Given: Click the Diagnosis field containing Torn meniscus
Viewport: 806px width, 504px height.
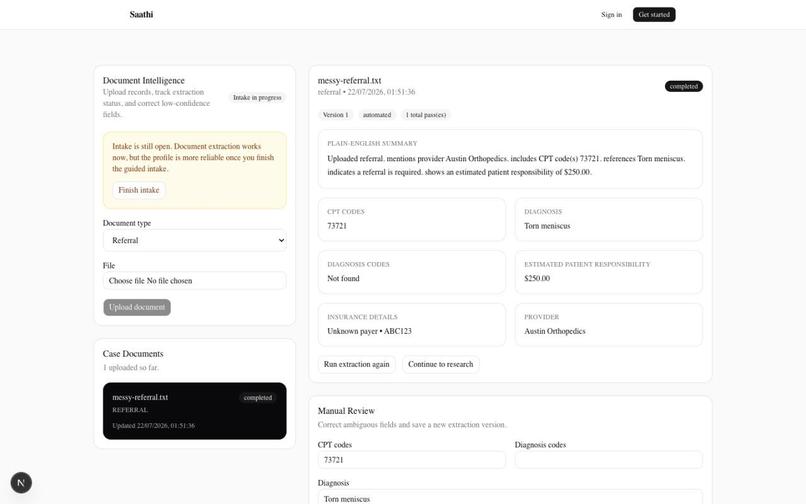Looking at the screenshot, I should point(510,498).
